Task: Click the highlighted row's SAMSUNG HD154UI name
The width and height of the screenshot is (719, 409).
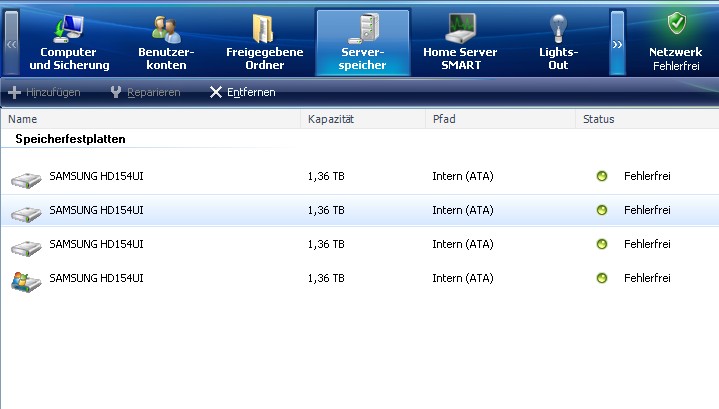Action: click(x=96, y=210)
